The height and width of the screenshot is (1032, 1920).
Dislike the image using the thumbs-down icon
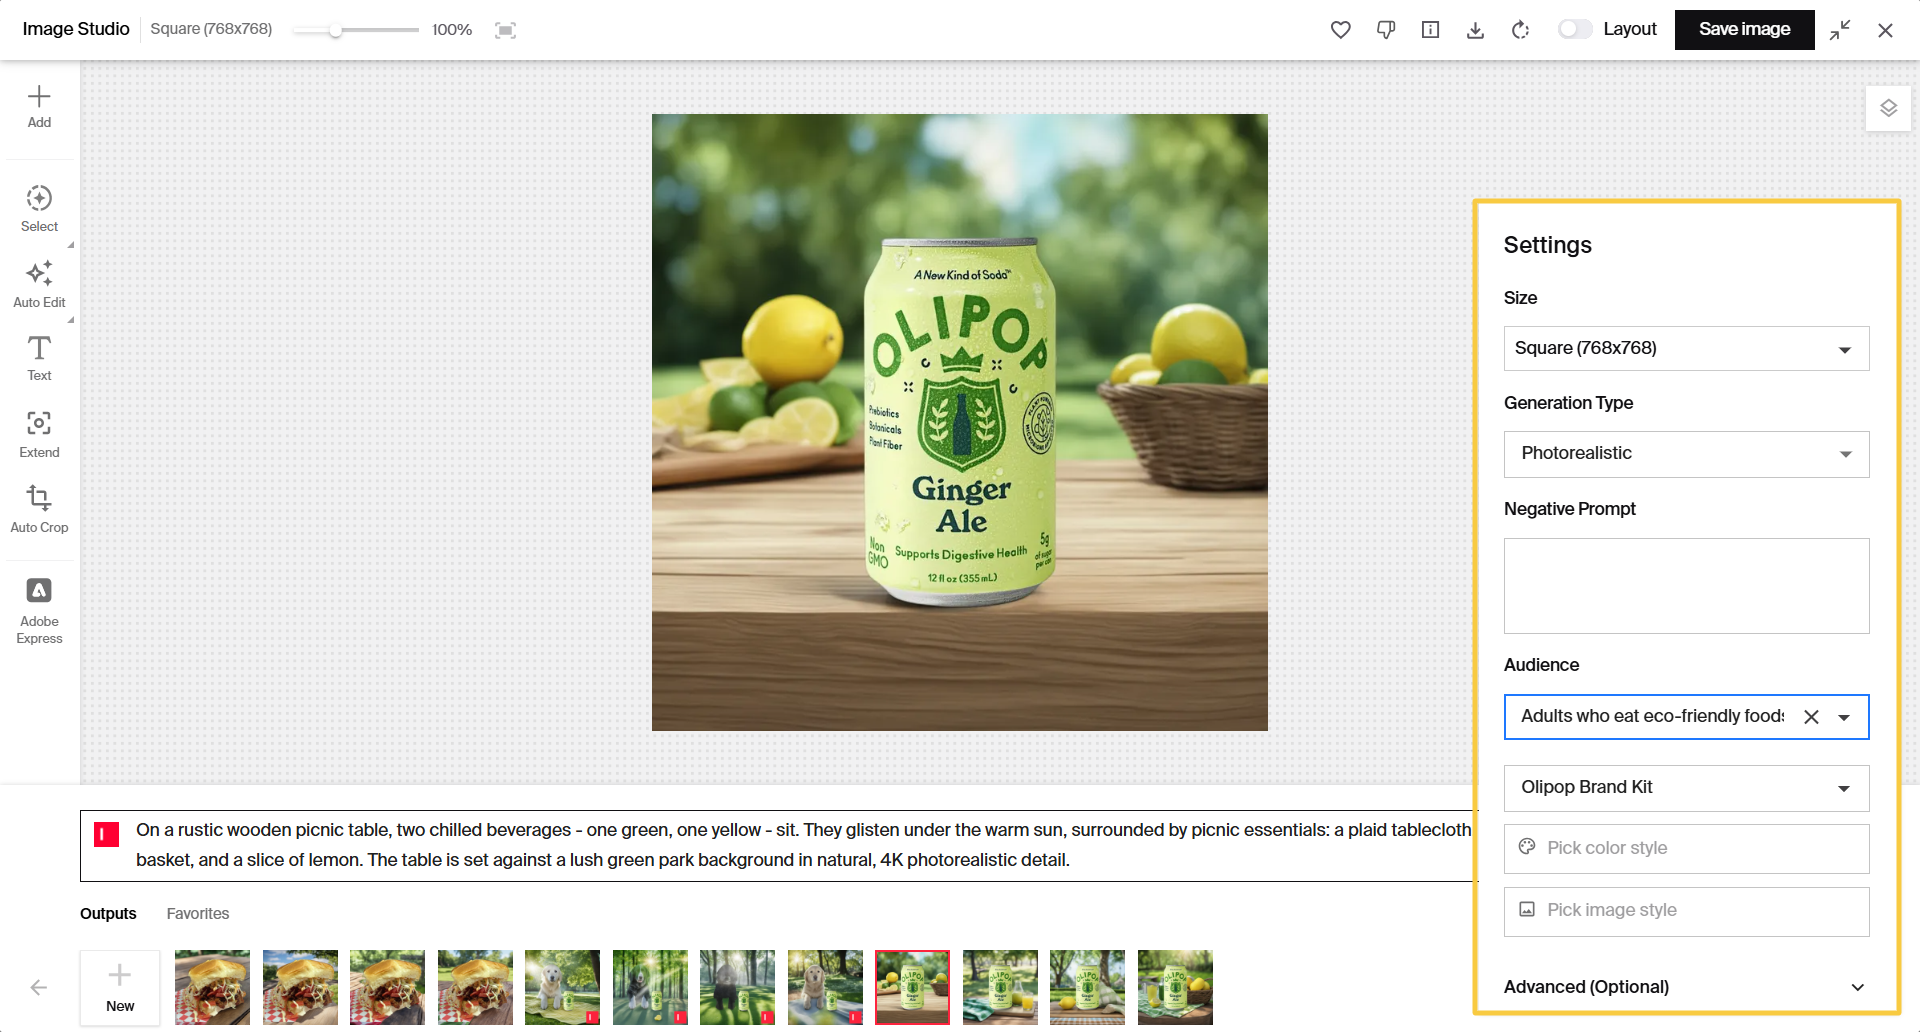click(1385, 30)
